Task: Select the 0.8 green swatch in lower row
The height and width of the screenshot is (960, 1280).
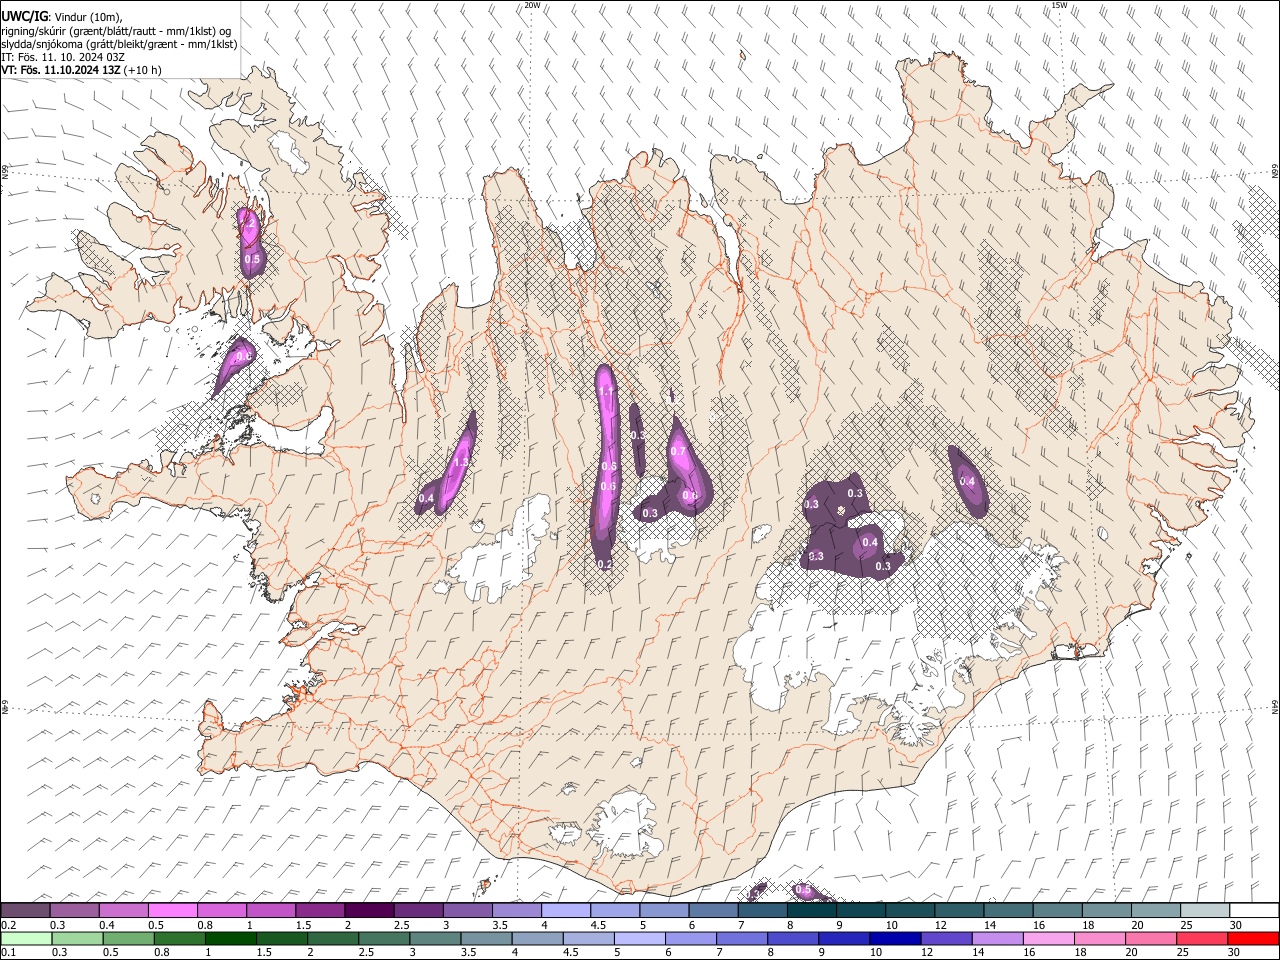Action: 179,938
